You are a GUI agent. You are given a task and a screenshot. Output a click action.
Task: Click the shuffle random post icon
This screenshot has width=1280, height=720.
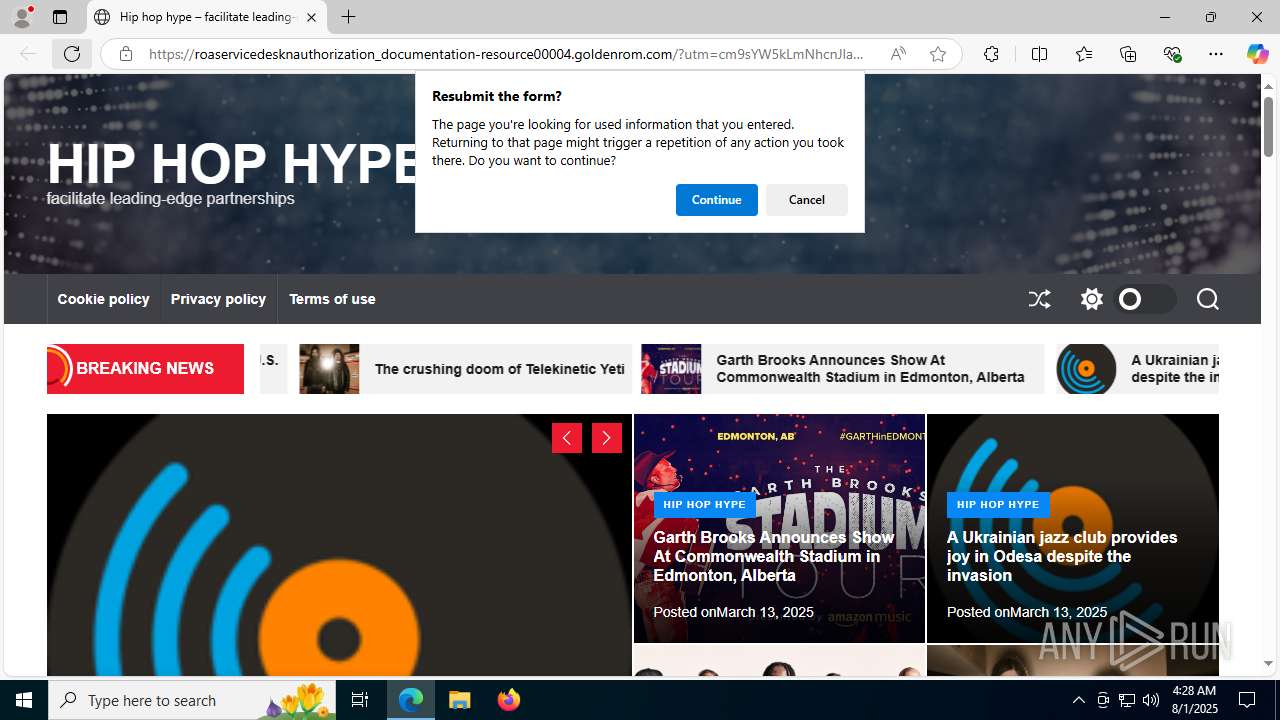point(1039,299)
